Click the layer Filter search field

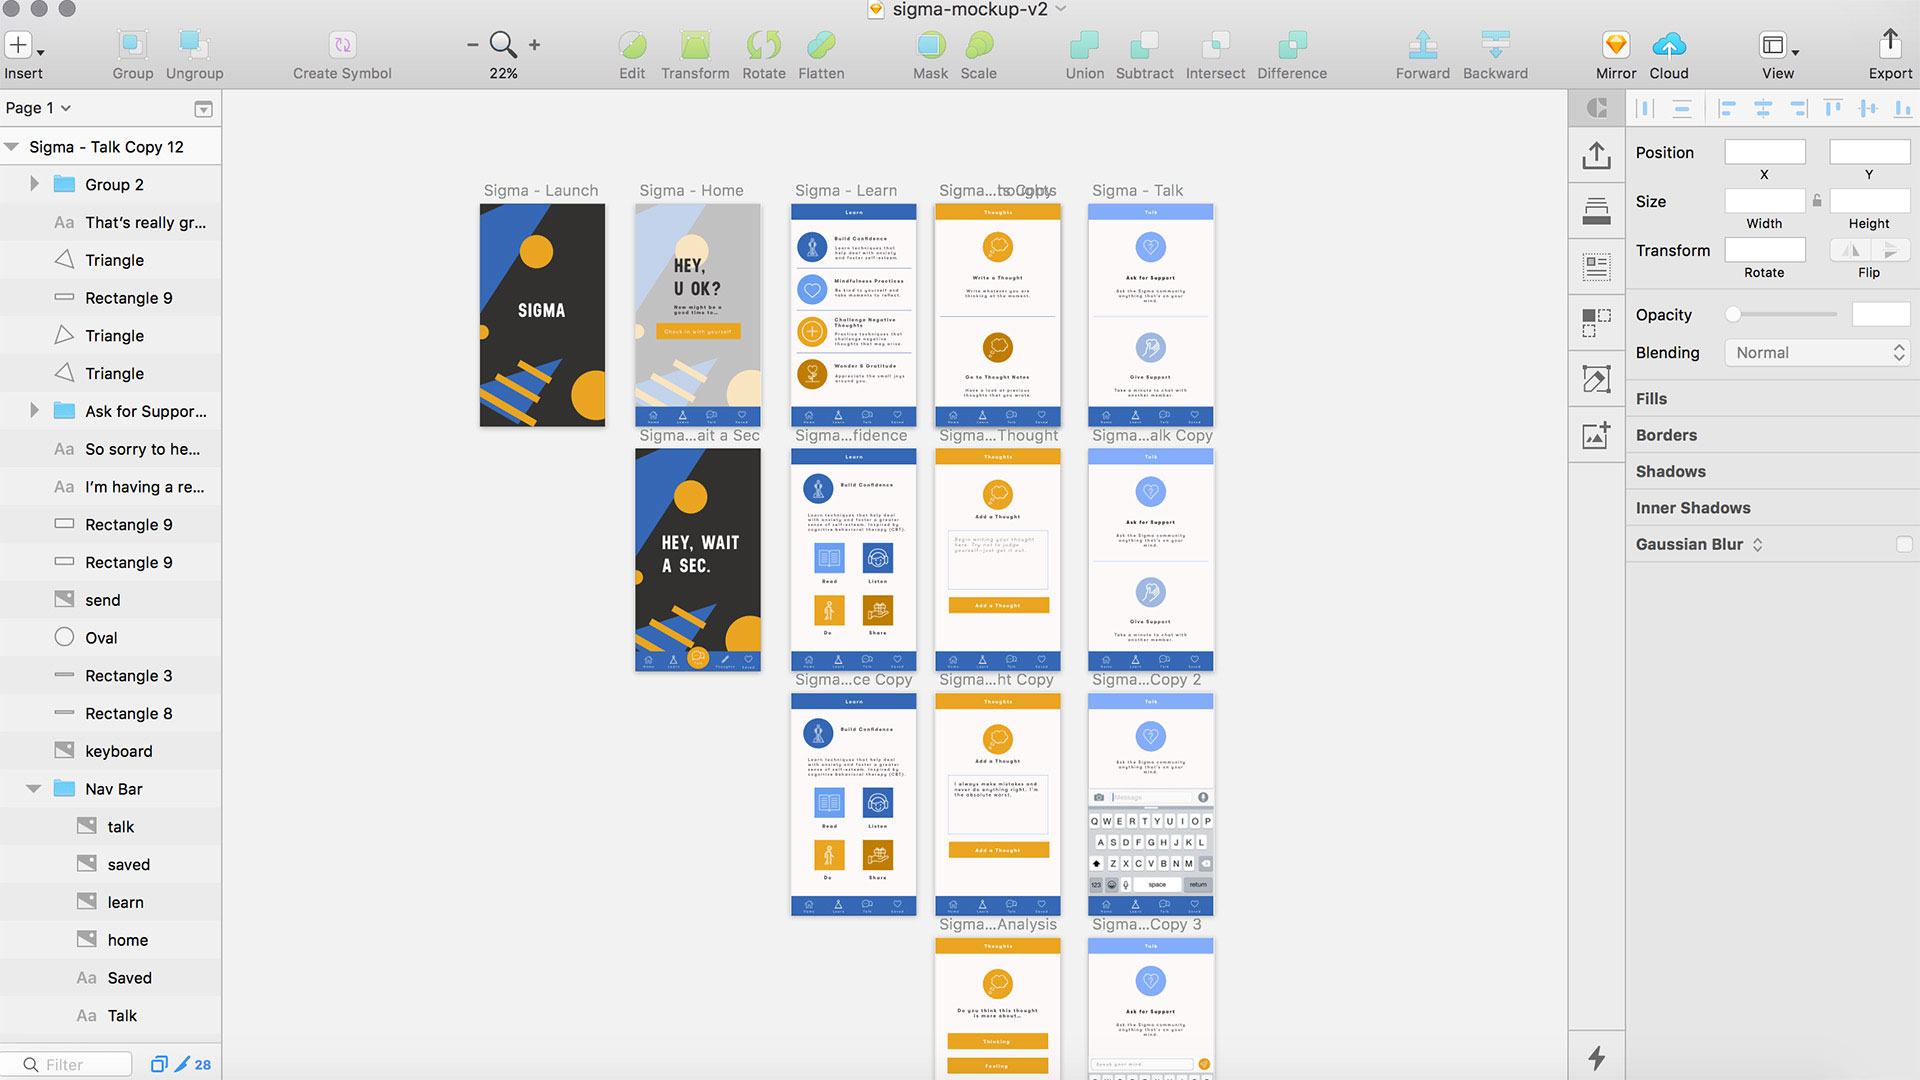67,1064
